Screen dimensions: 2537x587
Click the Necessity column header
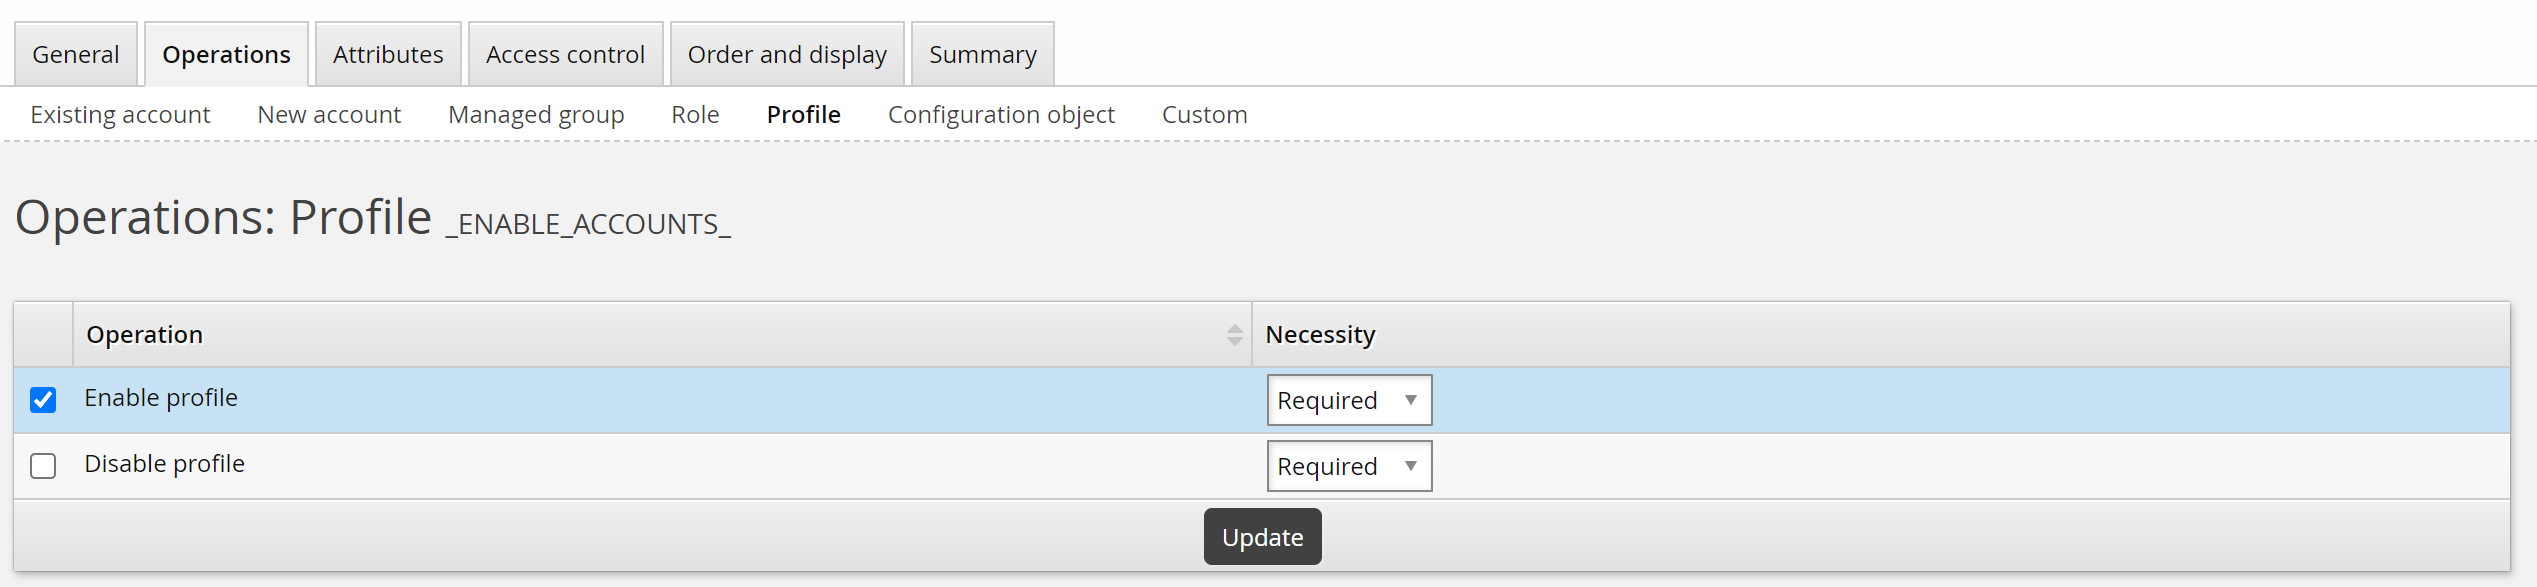pyautogui.click(x=1320, y=335)
